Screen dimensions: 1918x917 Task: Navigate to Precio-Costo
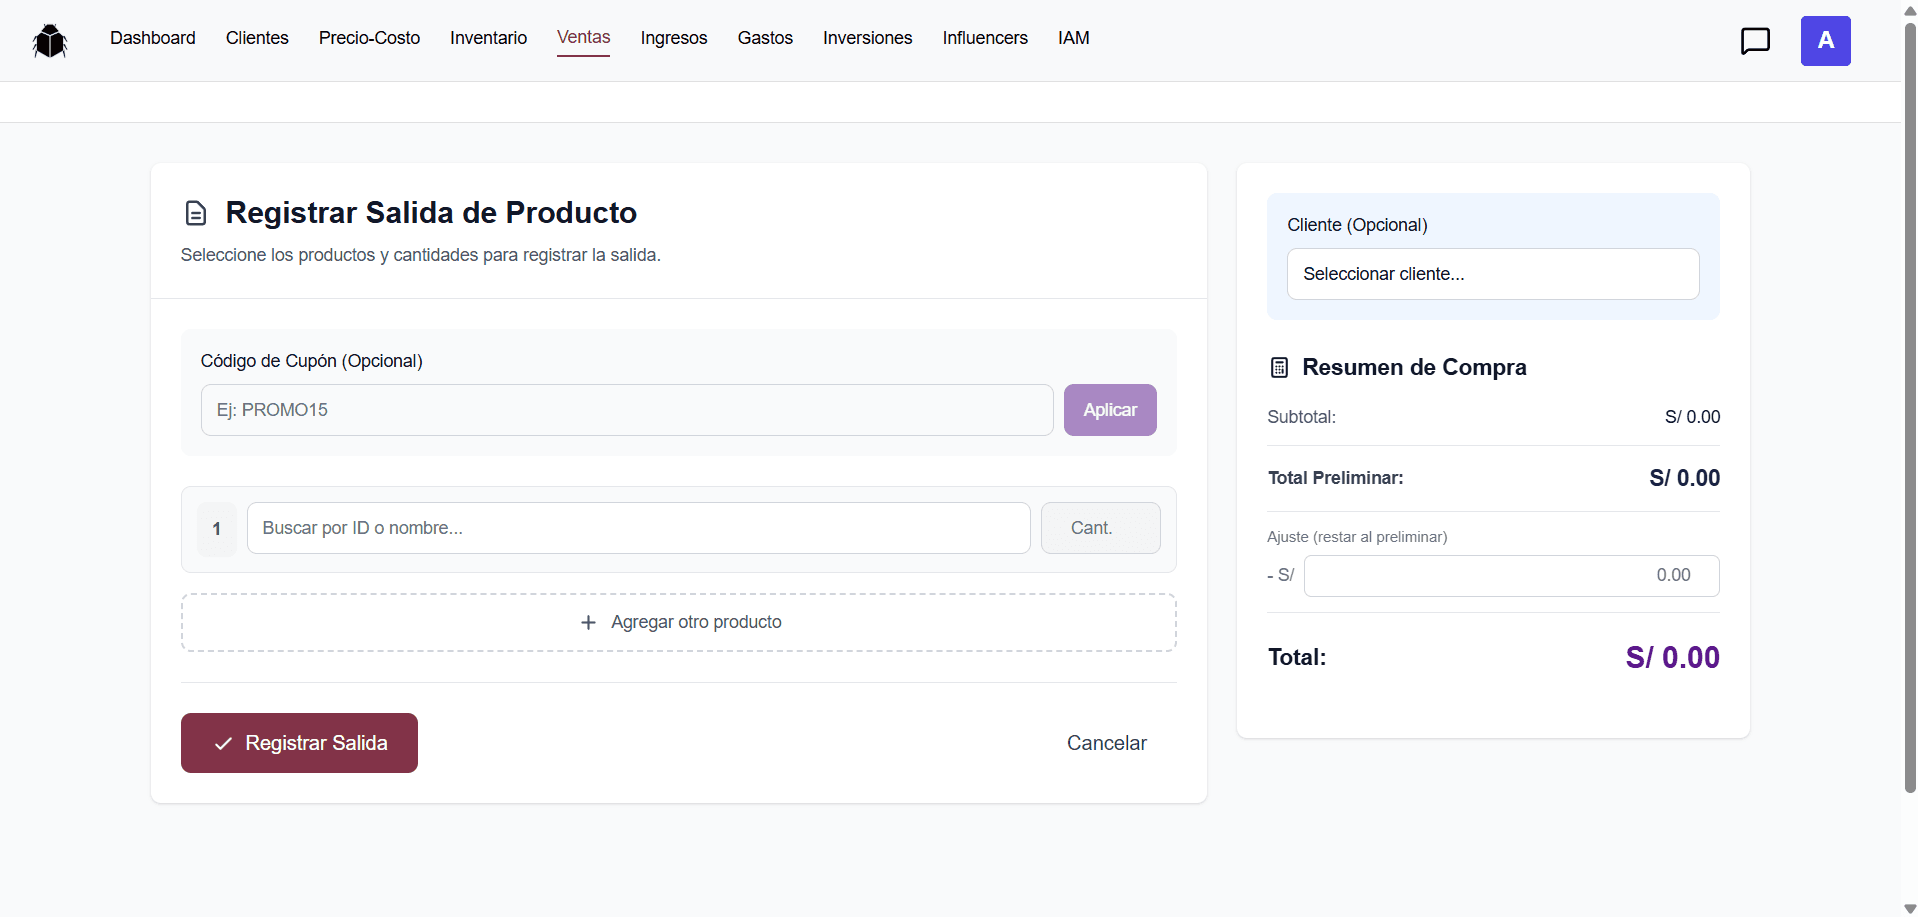point(369,38)
